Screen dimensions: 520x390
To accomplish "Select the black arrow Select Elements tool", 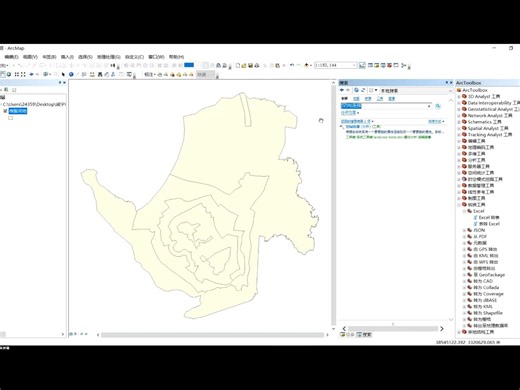I will click(63, 74).
